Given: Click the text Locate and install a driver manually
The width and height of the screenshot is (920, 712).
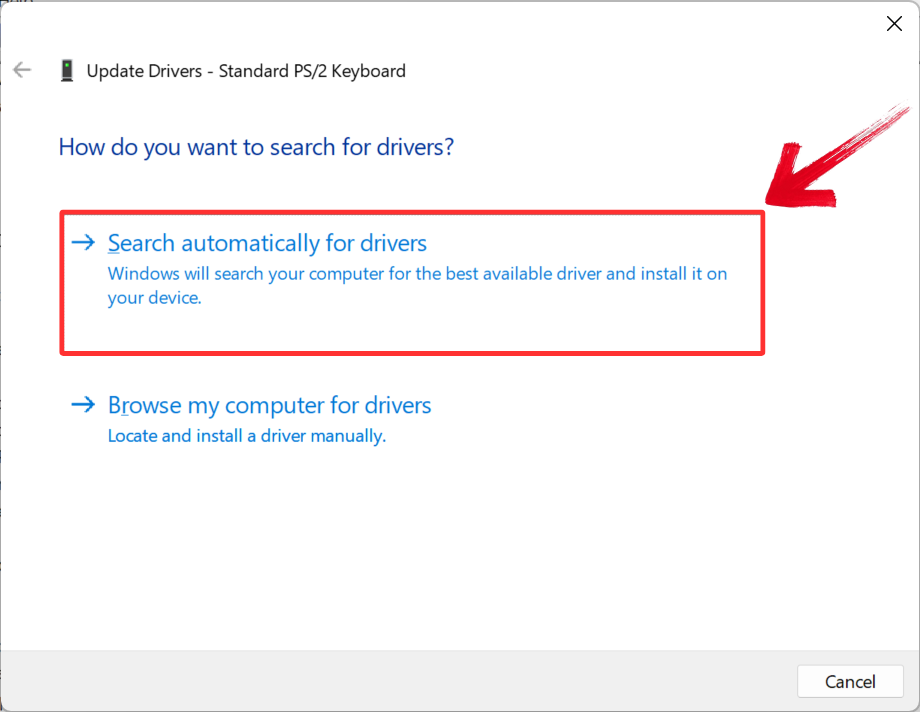Looking at the screenshot, I should (248, 436).
